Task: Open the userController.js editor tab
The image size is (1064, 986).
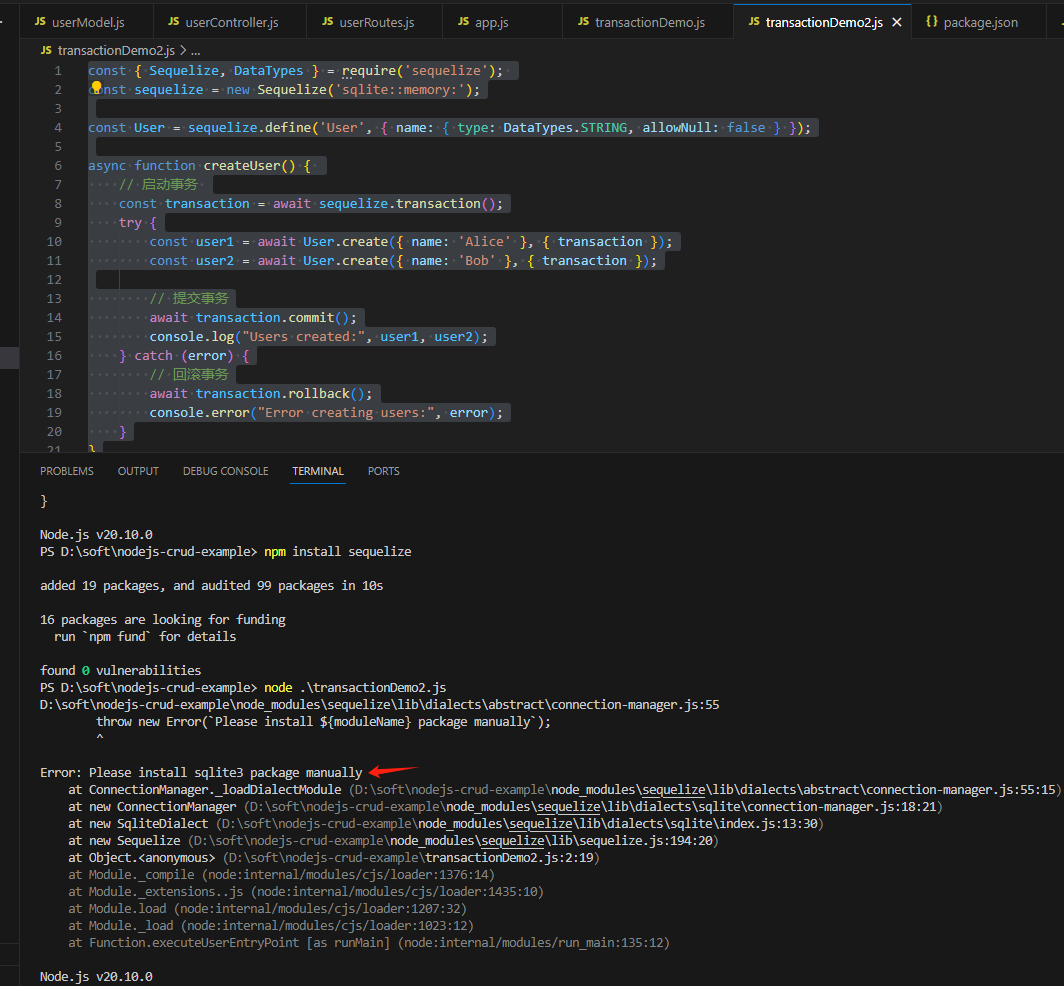Action: tap(223, 22)
